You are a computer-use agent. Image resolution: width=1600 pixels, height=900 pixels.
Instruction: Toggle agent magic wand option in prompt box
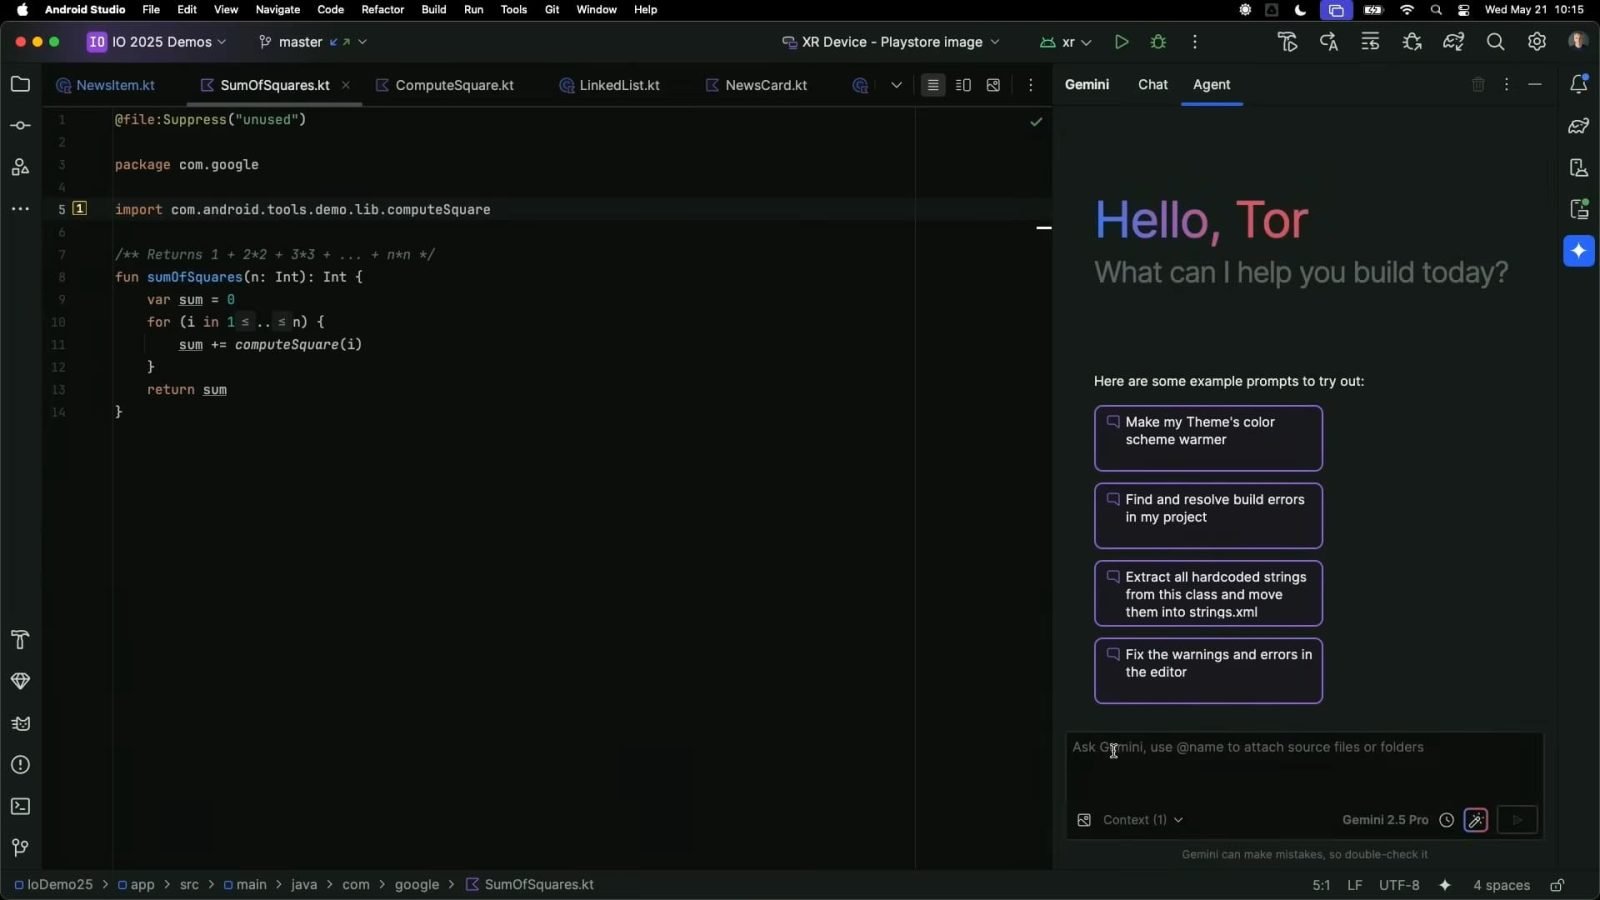1475,820
